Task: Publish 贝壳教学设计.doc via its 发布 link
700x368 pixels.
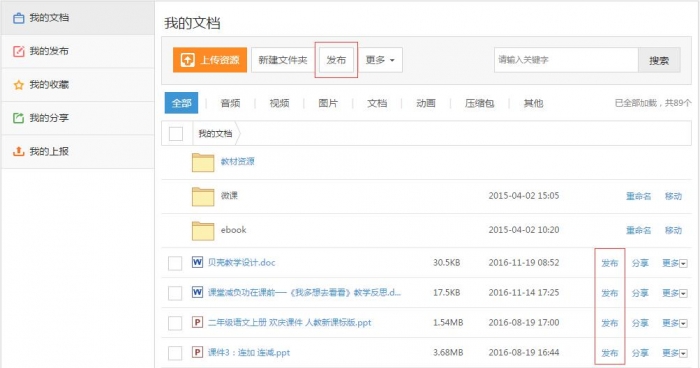Action: coord(610,263)
